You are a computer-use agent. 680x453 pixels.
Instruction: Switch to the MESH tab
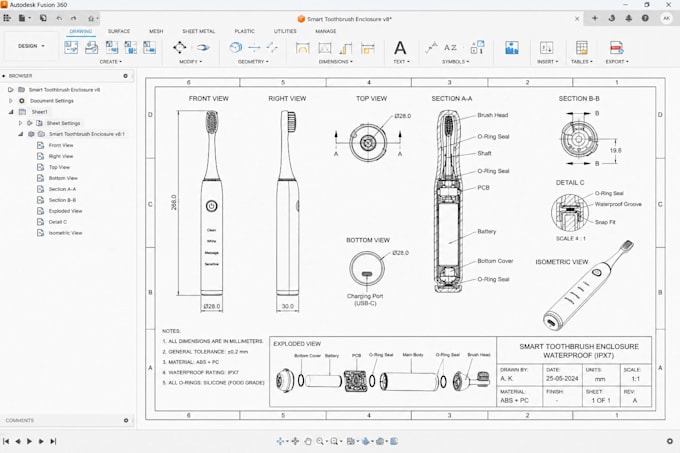click(x=156, y=31)
